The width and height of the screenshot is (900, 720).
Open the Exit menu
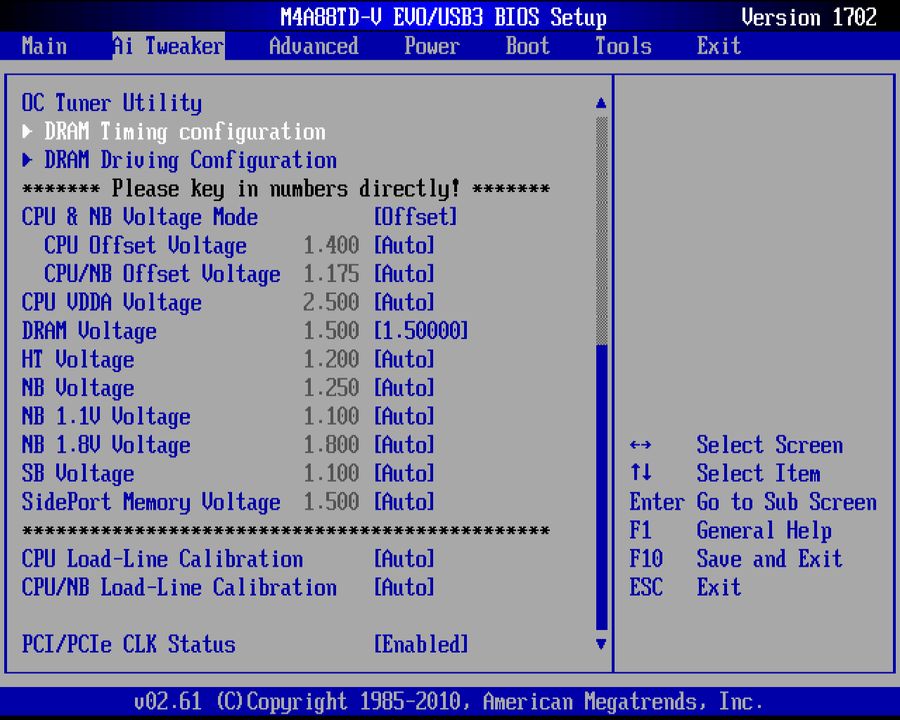pos(718,46)
